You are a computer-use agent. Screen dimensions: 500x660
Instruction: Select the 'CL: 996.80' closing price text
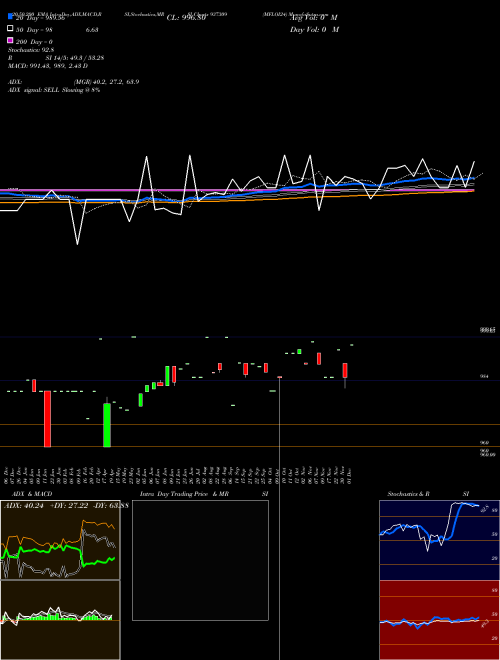[x=186, y=18]
